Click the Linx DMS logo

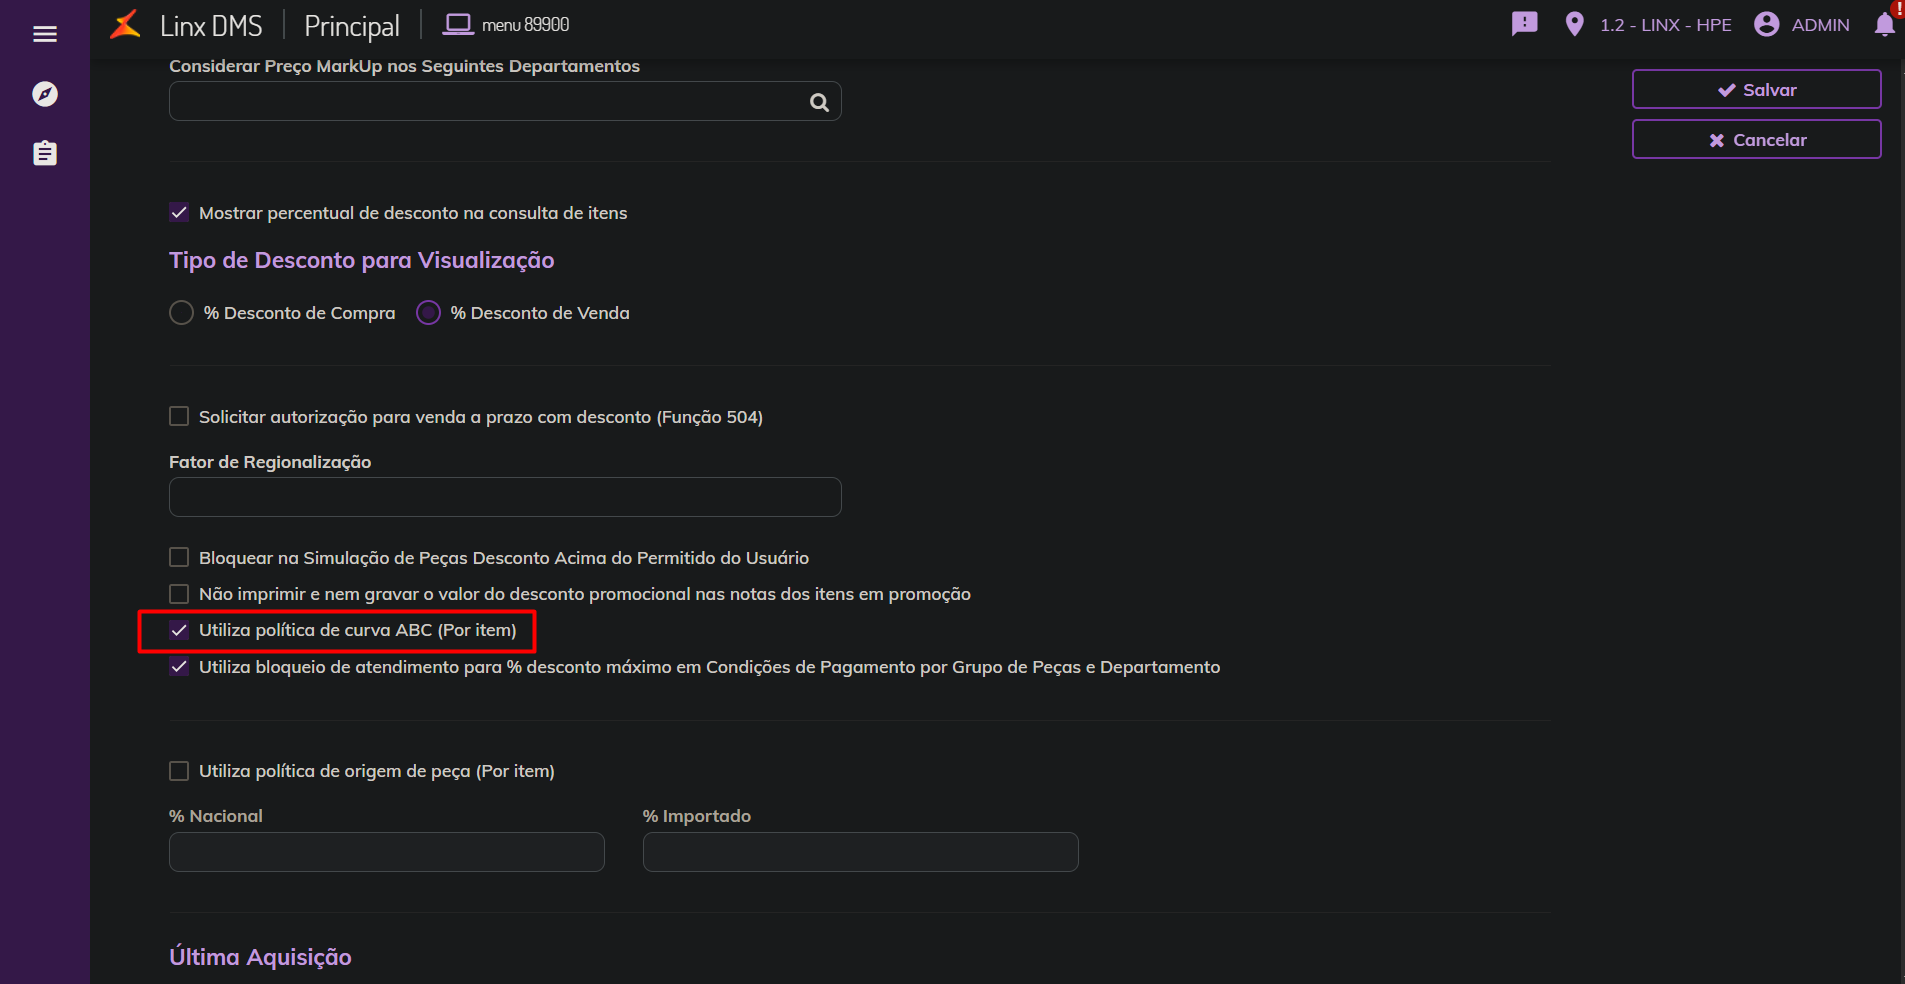click(x=126, y=25)
